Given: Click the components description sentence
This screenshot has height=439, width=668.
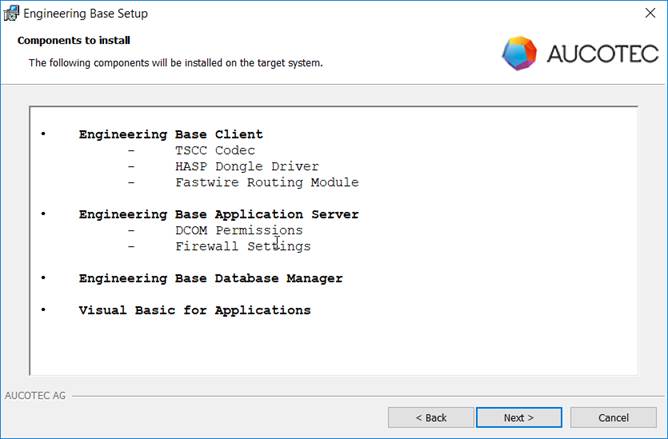Looking at the screenshot, I should pyautogui.click(x=176, y=63).
